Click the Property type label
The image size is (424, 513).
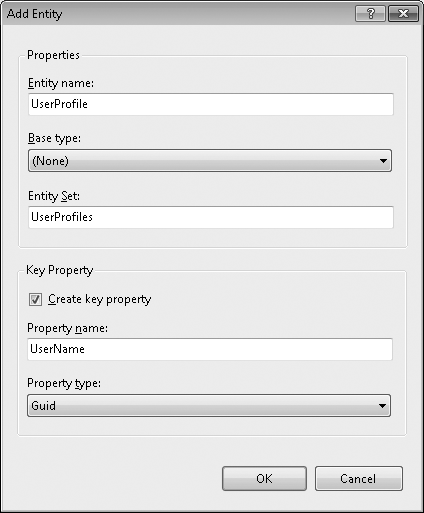click(x=64, y=383)
